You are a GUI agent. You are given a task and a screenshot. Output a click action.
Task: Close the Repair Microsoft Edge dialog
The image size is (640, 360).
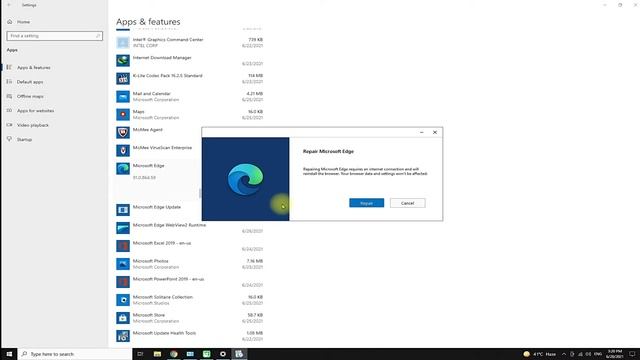pyautogui.click(x=435, y=132)
